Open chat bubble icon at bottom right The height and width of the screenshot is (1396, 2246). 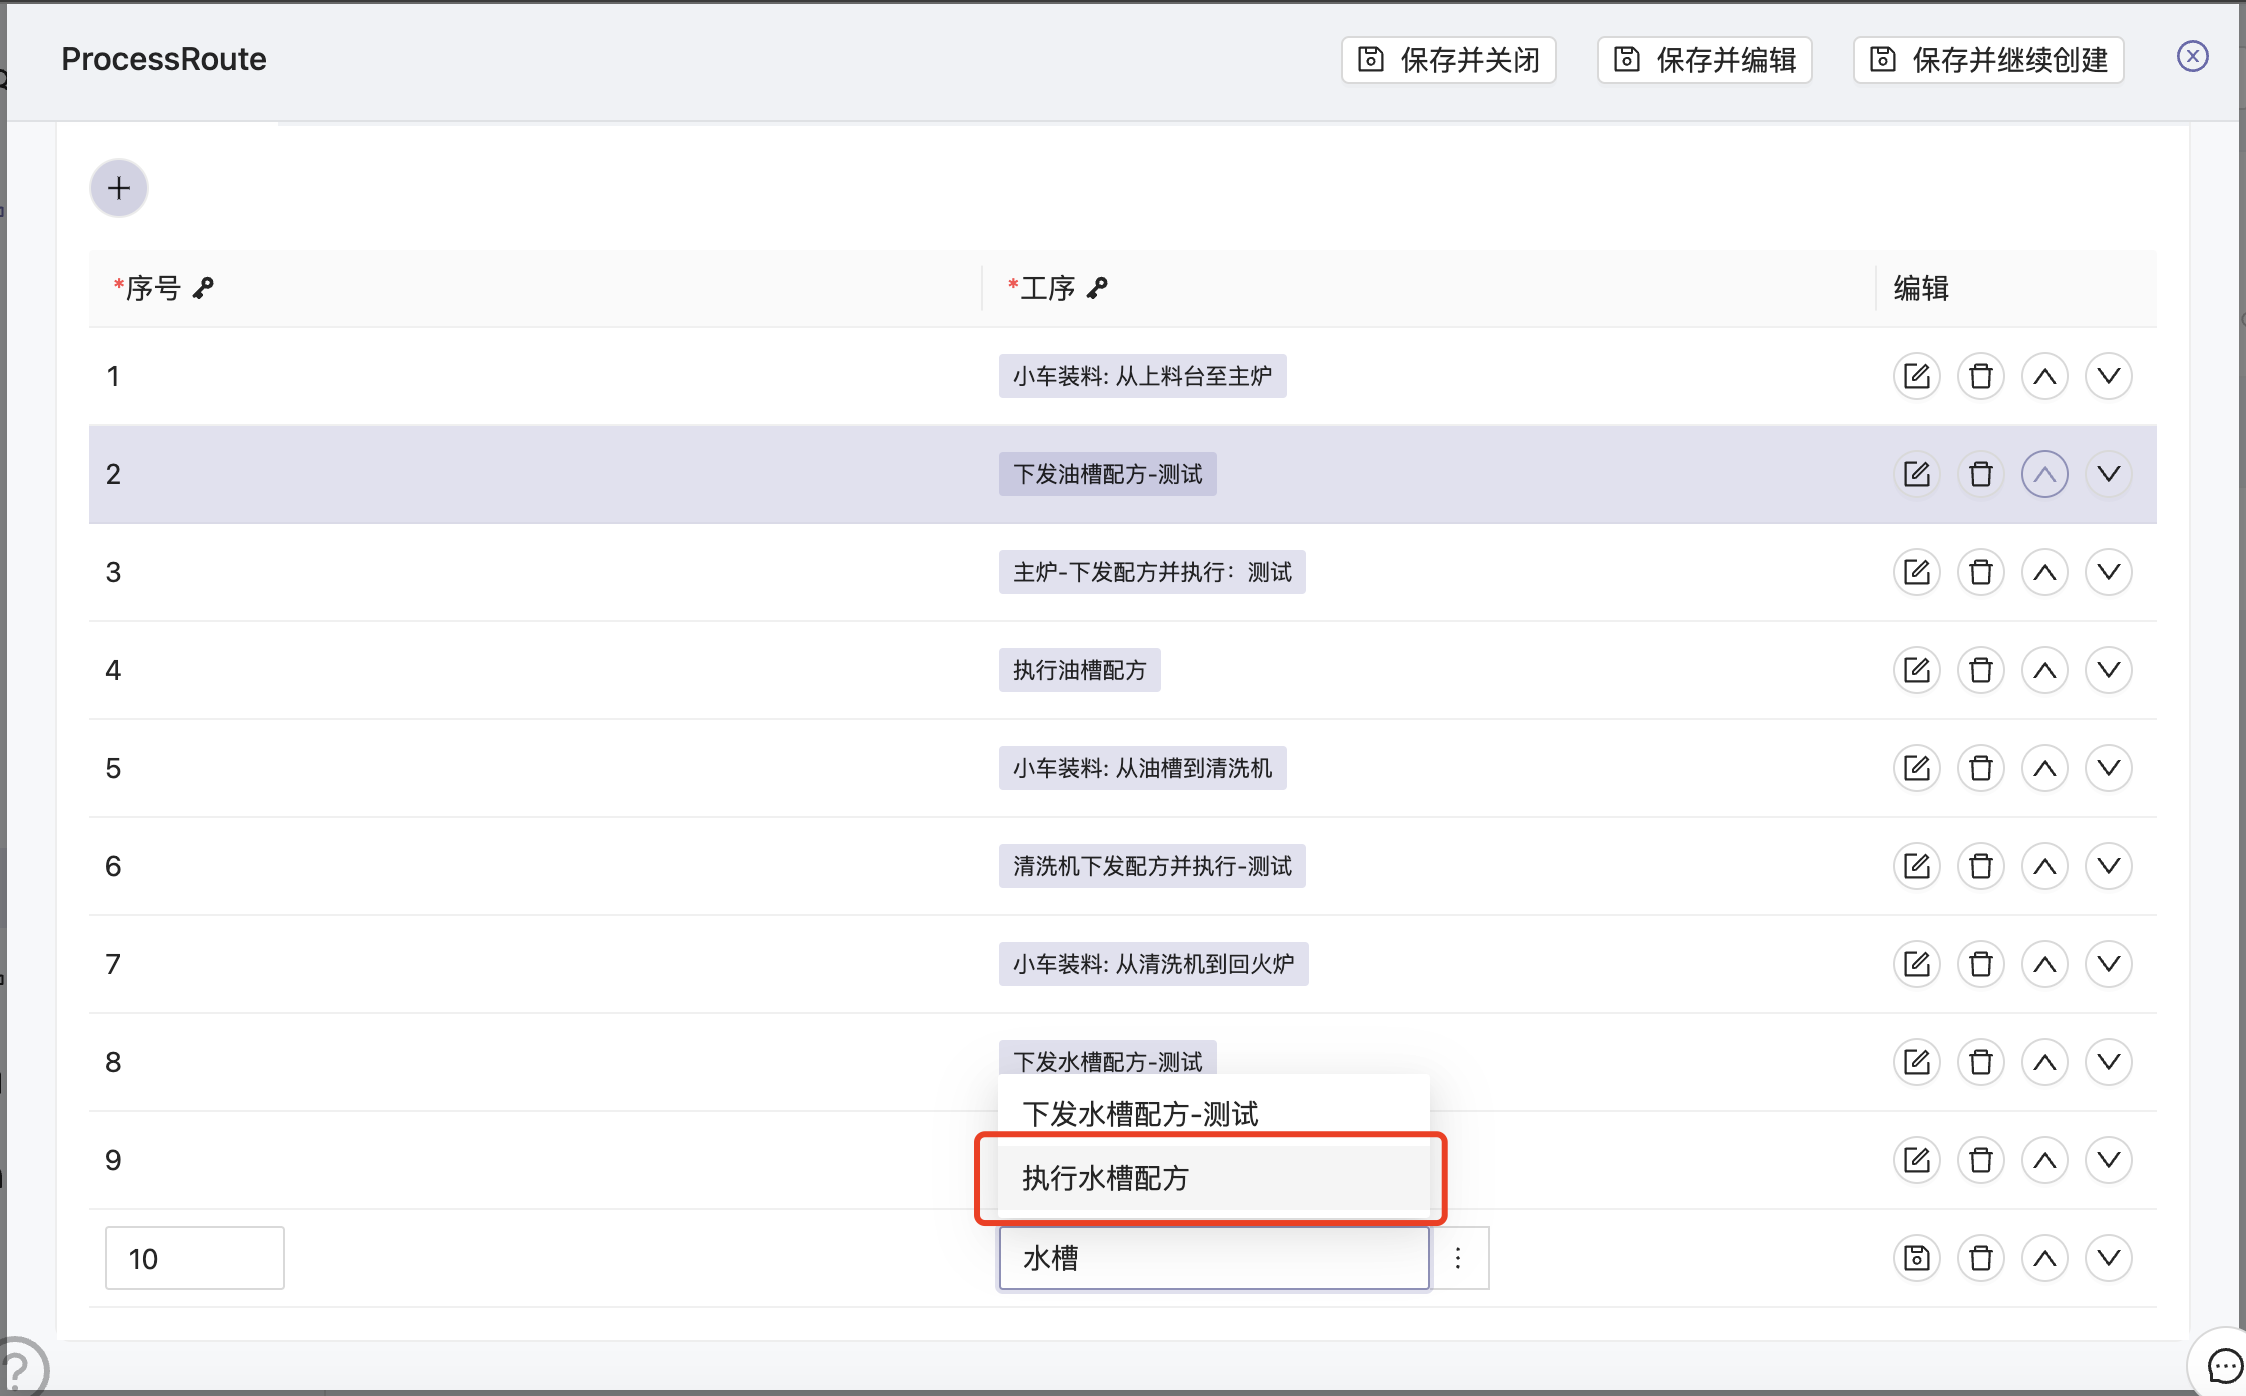coord(2224,1364)
